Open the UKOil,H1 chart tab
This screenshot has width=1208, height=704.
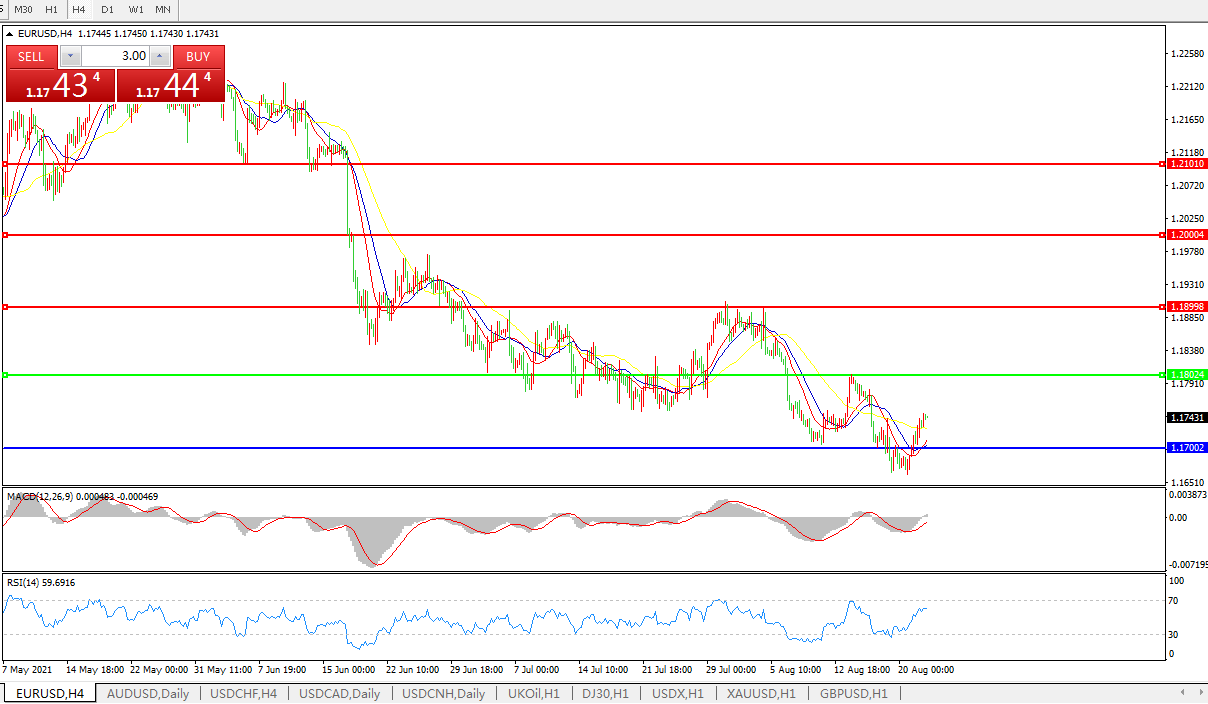tap(533, 693)
